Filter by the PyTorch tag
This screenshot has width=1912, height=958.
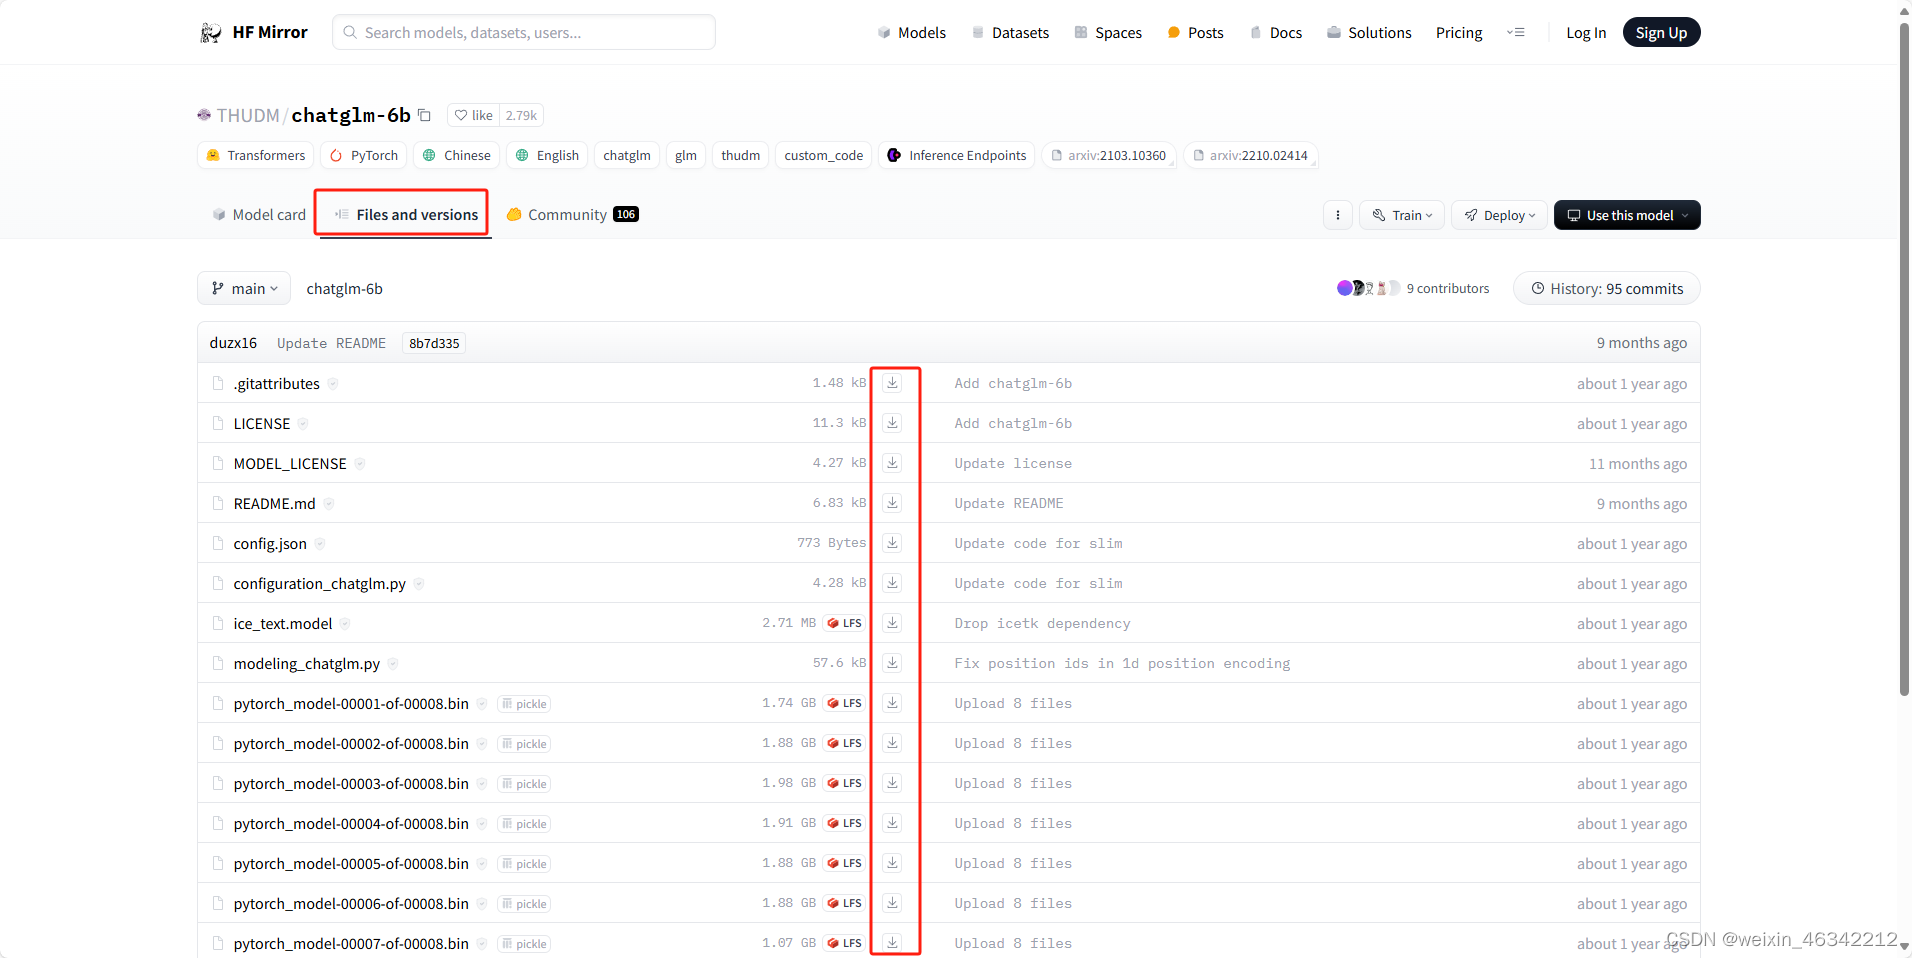click(x=364, y=155)
